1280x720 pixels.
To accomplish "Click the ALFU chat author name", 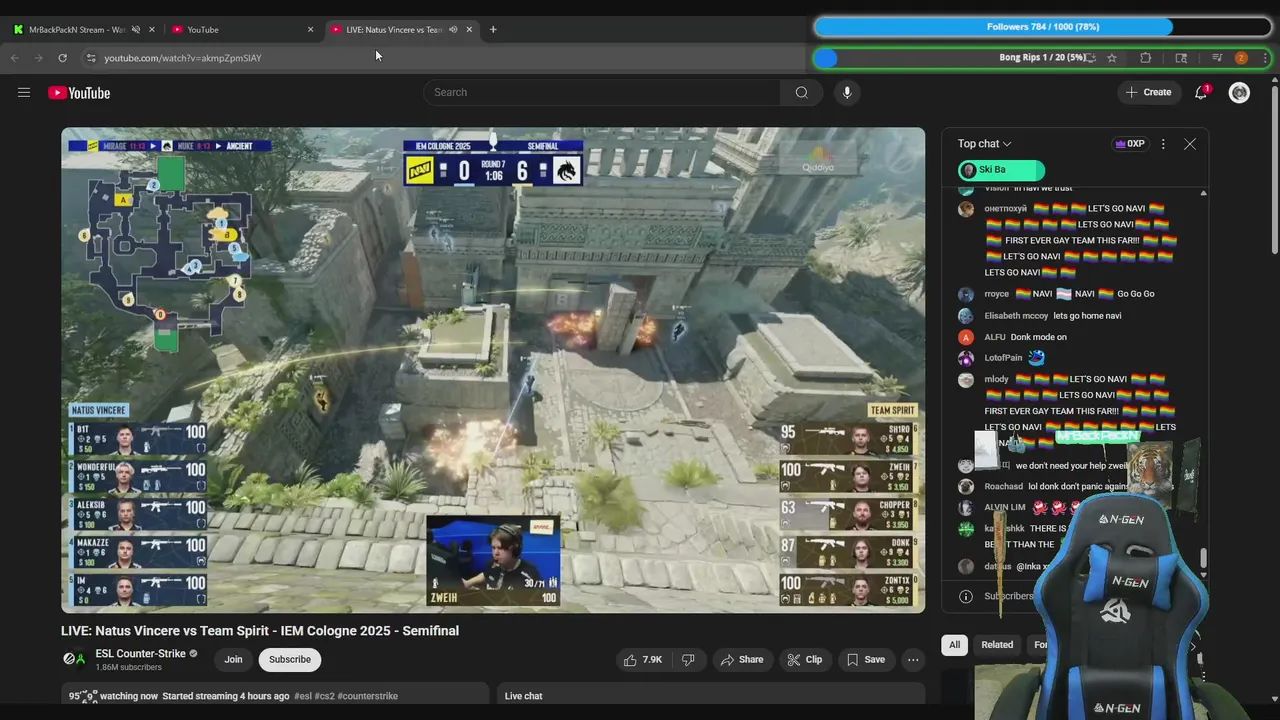I will 995,337.
